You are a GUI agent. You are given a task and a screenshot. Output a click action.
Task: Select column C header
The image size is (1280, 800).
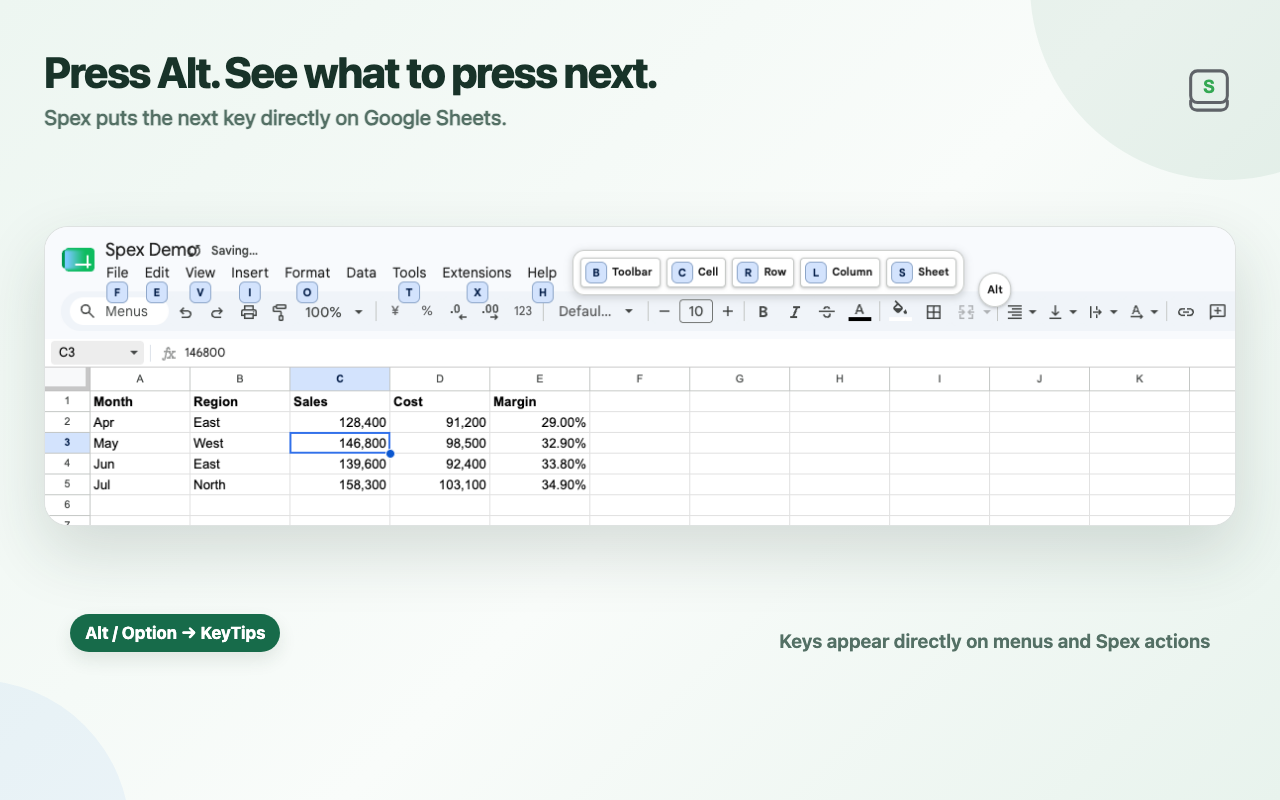pos(340,379)
